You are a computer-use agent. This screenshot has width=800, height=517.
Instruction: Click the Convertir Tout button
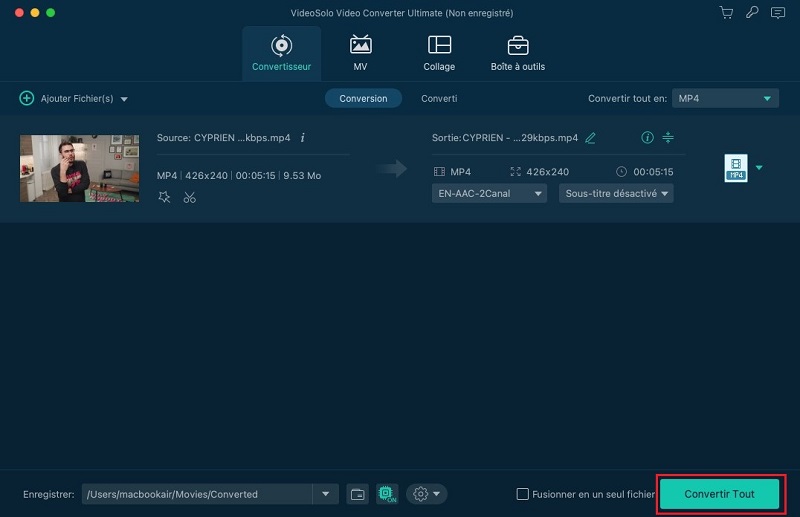pyautogui.click(x=720, y=494)
